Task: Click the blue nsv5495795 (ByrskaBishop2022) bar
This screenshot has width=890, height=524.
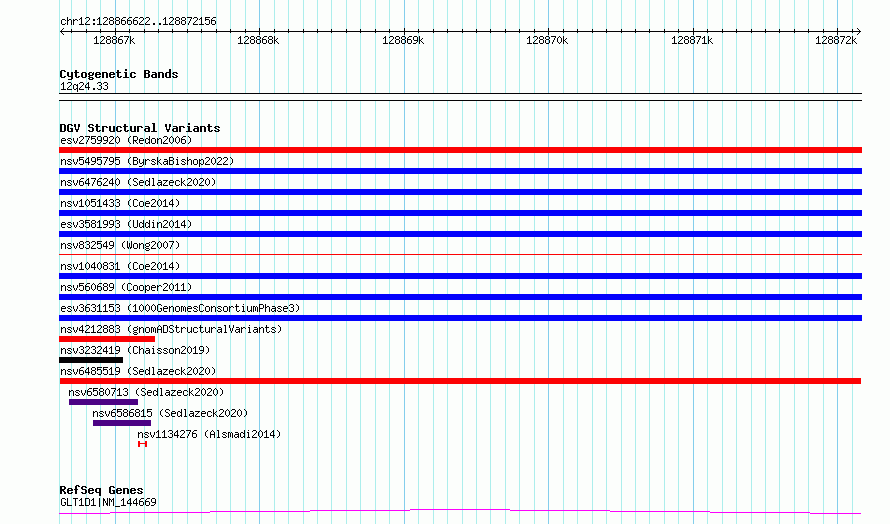Action: 460,171
